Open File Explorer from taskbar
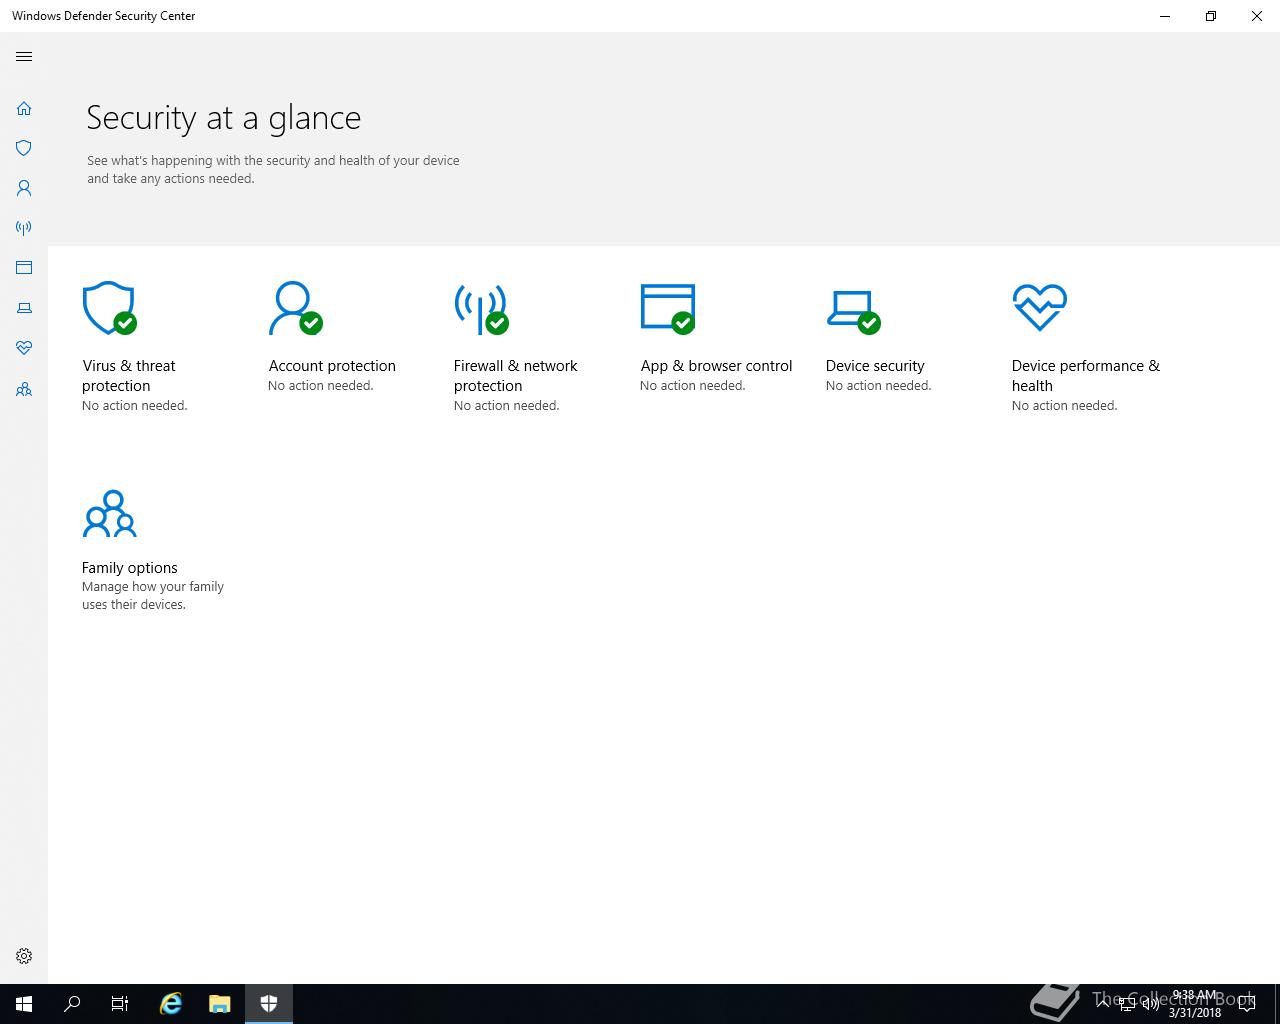Screen dimensions: 1280x1024 click(x=220, y=1004)
